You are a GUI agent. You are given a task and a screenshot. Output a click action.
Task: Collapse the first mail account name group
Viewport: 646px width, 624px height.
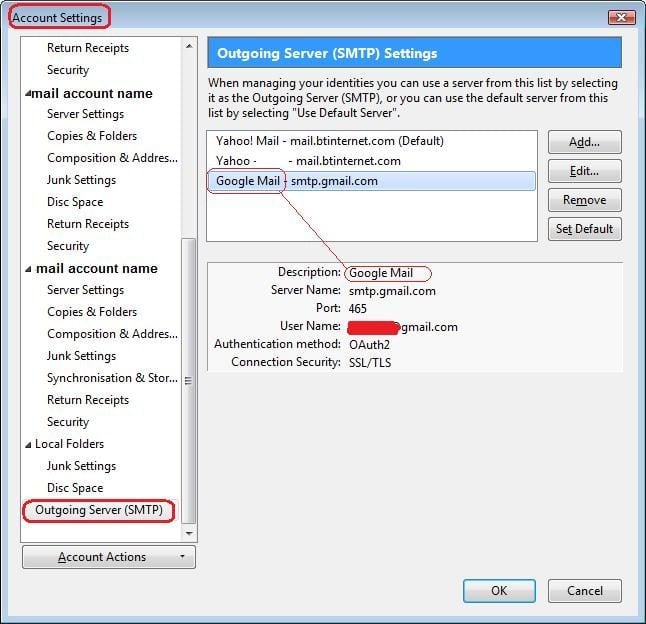pyautogui.click(x=28, y=93)
